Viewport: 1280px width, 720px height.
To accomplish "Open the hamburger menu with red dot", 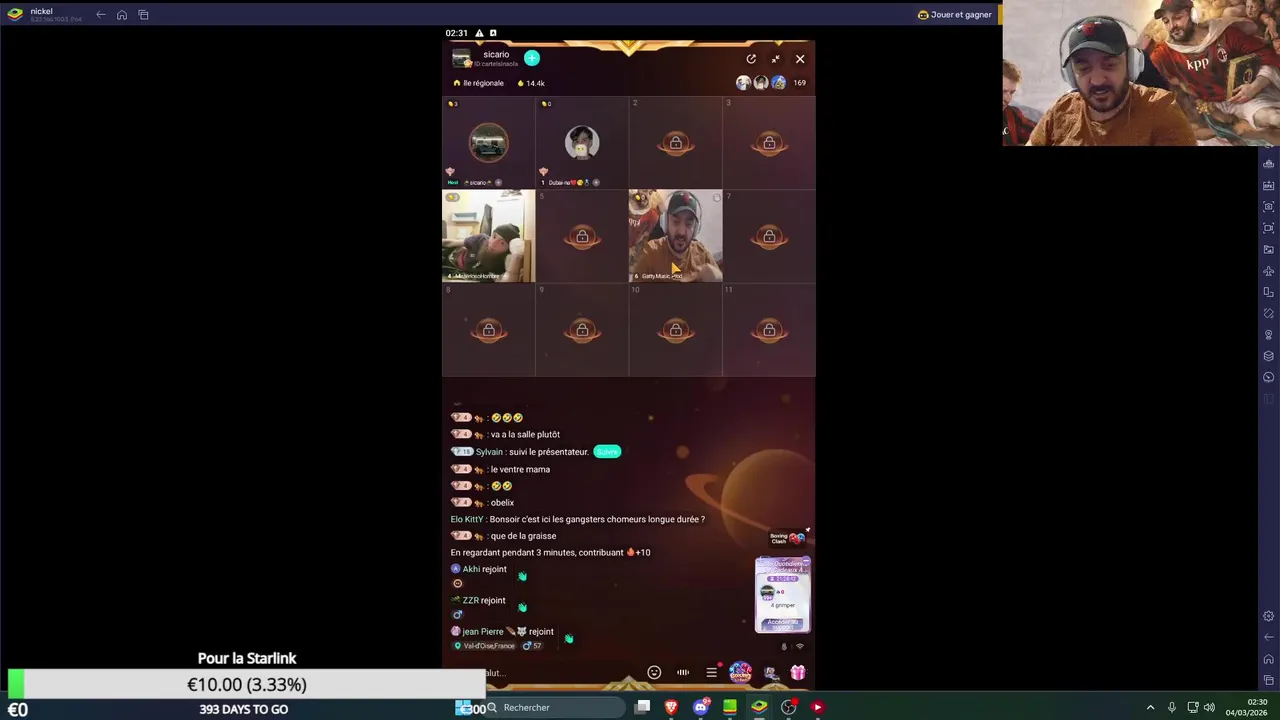I will (x=712, y=673).
